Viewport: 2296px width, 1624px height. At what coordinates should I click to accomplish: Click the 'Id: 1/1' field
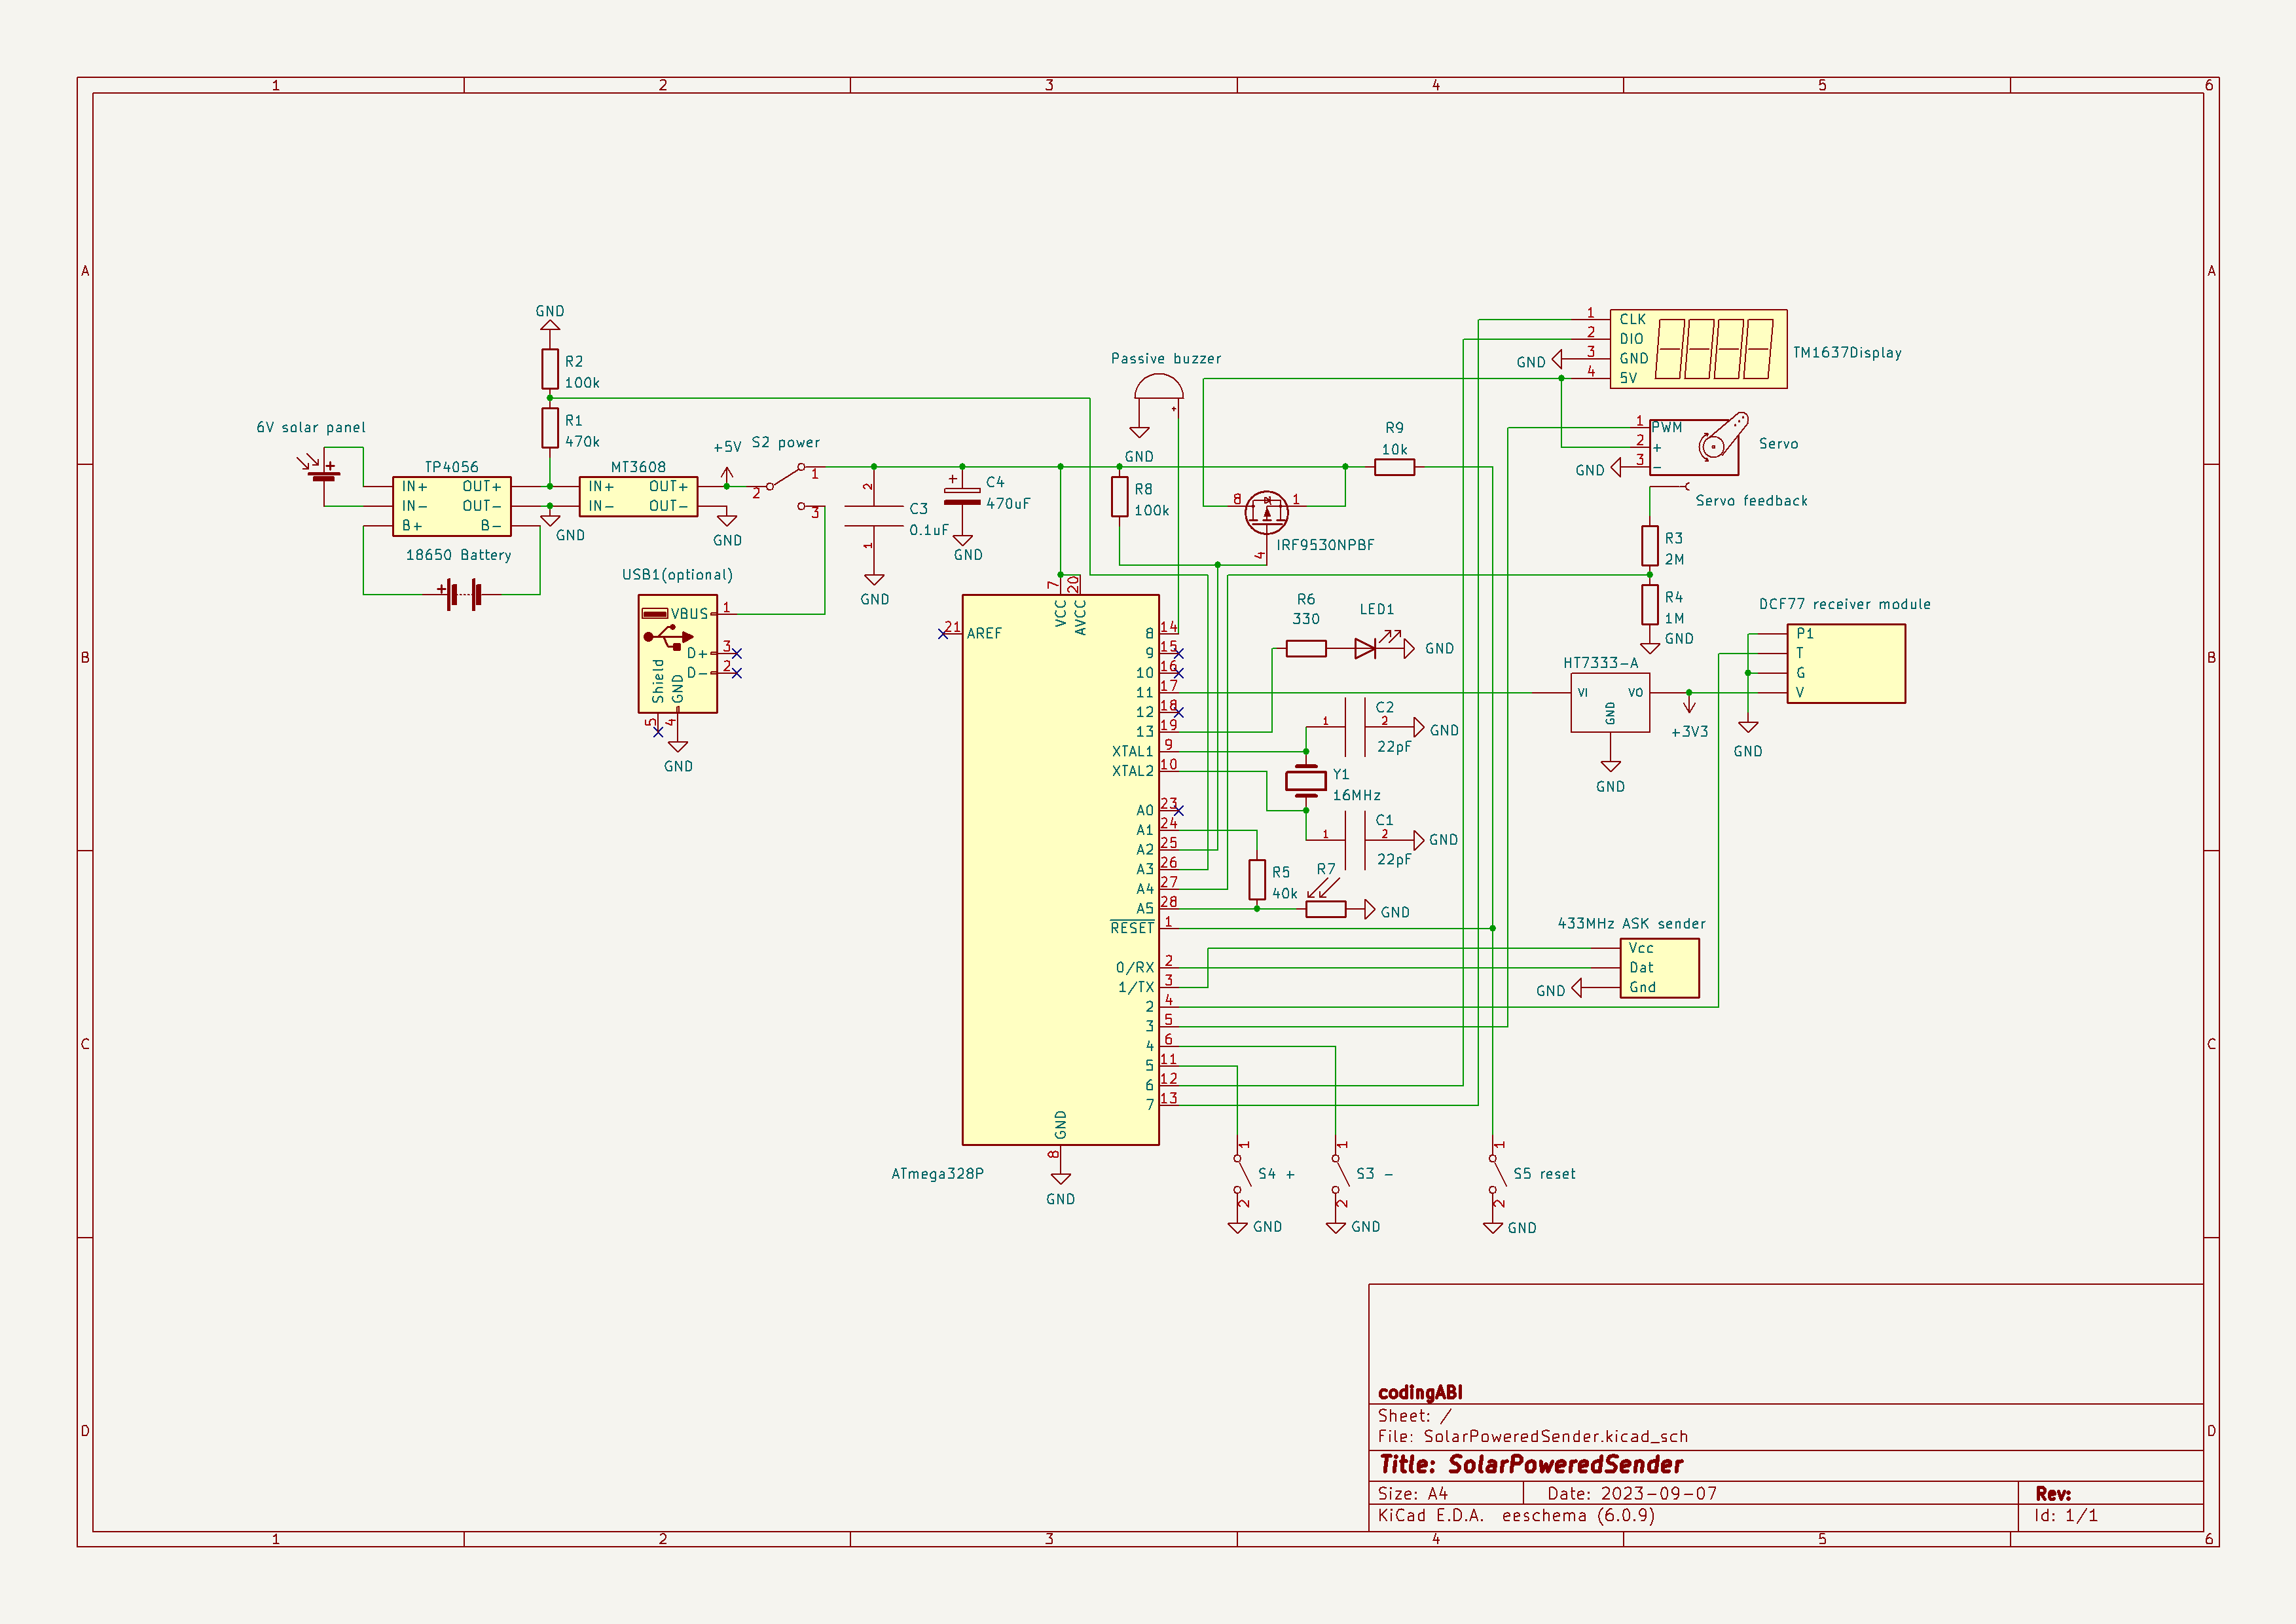tap(2065, 1516)
